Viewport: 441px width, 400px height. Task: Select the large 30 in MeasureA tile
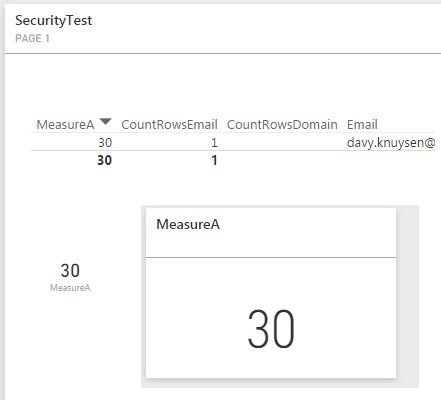click(x=271, y=329)
